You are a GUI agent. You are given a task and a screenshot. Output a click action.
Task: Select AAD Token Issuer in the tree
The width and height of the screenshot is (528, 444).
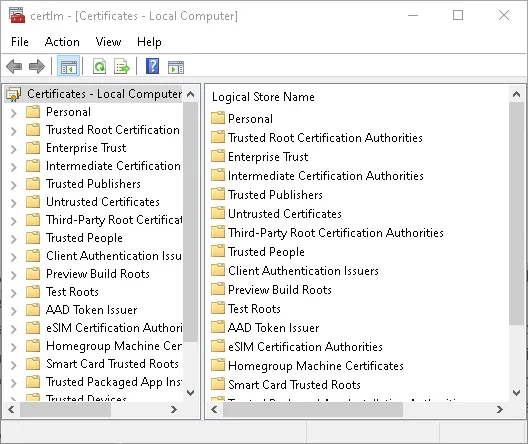tap(92, 310)
